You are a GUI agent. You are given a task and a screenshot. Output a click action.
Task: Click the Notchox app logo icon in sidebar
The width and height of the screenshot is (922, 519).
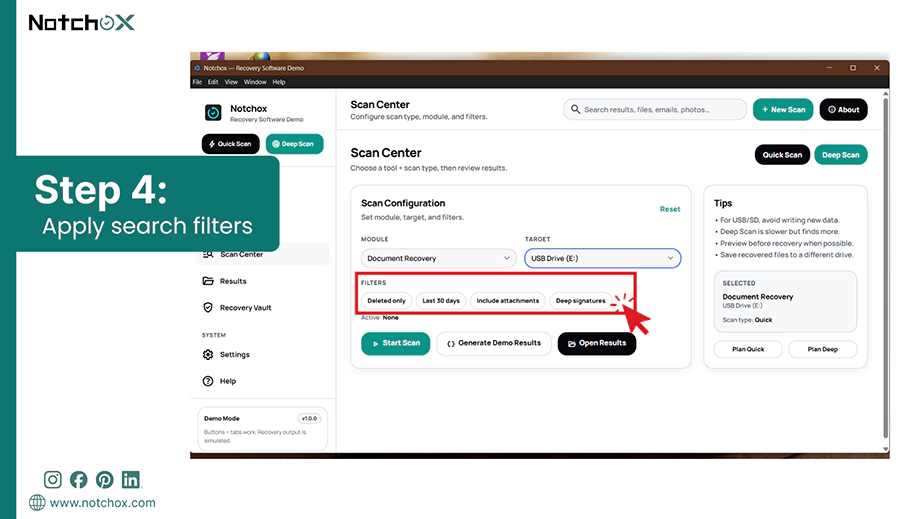[213, 112]
